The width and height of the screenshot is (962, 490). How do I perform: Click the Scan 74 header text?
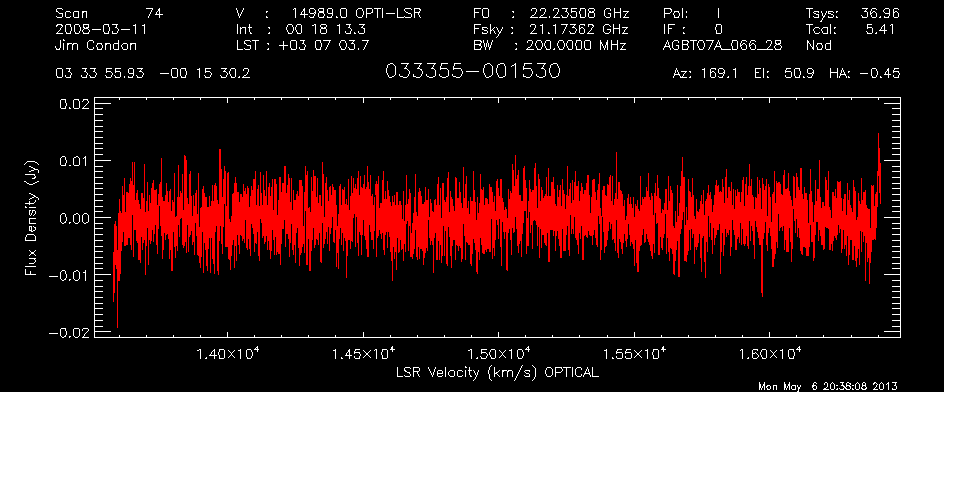click(x=109, y=13)
